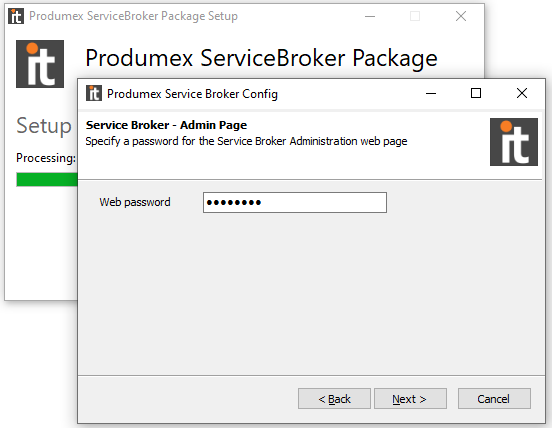Click the password instruction description text
This screenshot has width=552, height=428.
pyautogui.click(x=246, y=141)
